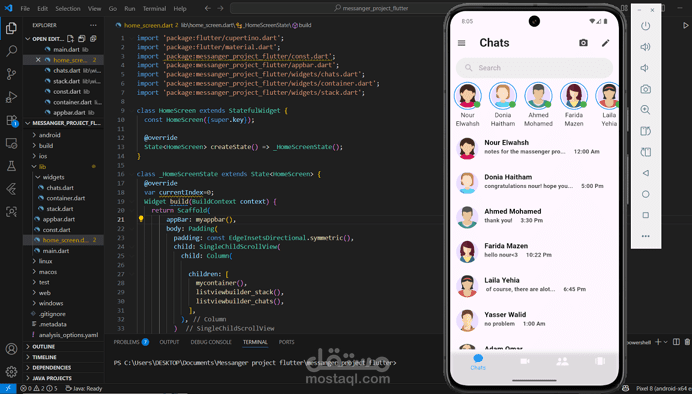Open the Source Control view
This screenshot has height=394, width=696.
pyautogui.click(x=12, y=74)
